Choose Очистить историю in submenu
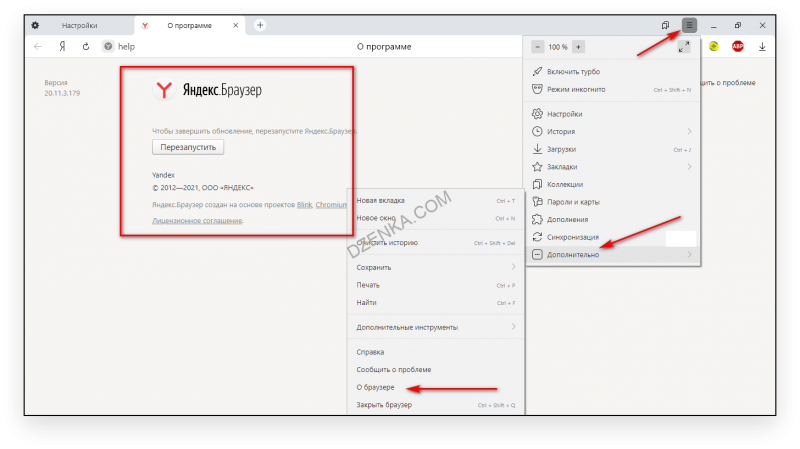Viewport: 800px width, 449px height. (436, 243)
